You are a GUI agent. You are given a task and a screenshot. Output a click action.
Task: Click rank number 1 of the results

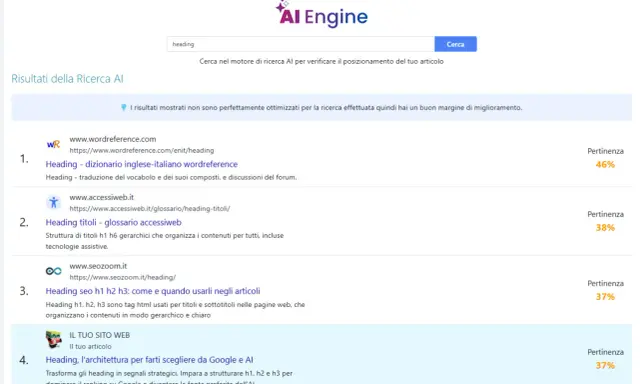24,159
